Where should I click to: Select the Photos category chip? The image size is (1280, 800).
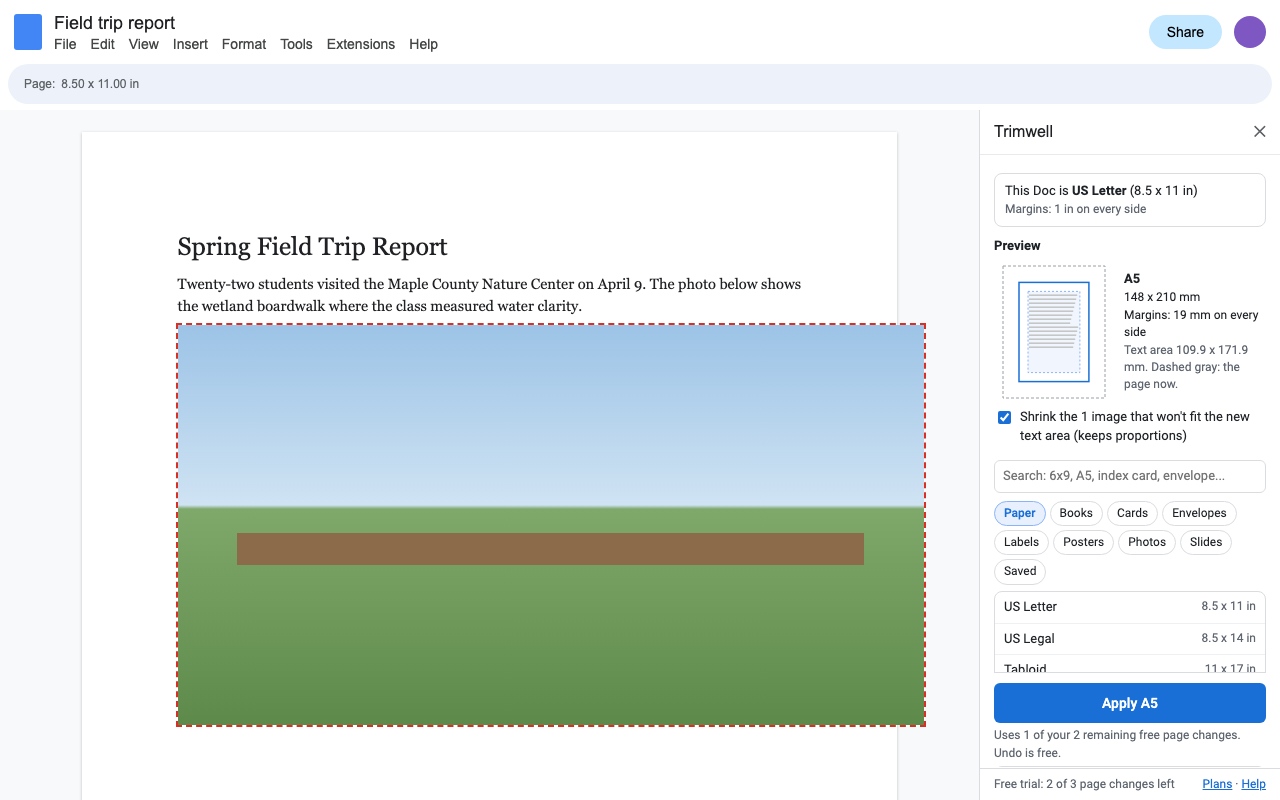tap(1147, 542)
